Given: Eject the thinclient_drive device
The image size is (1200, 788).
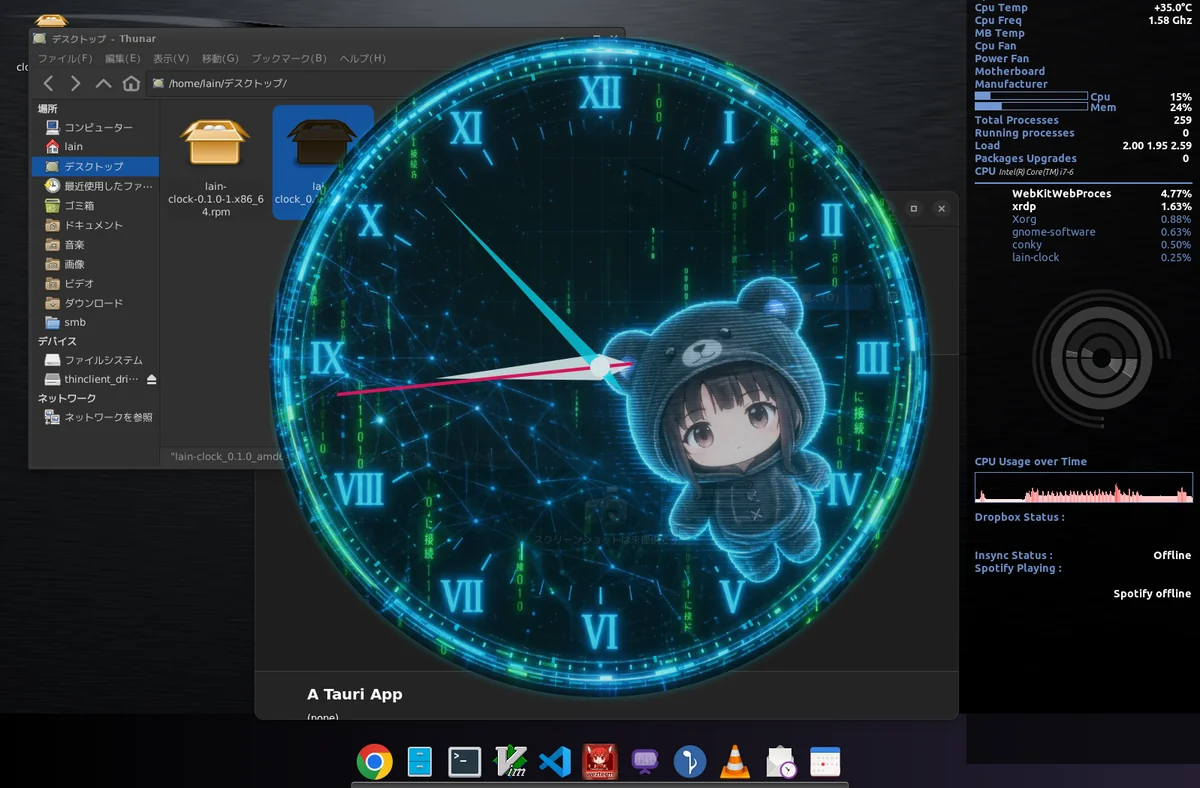Looking at the screenshot, I should pos(151,380).
